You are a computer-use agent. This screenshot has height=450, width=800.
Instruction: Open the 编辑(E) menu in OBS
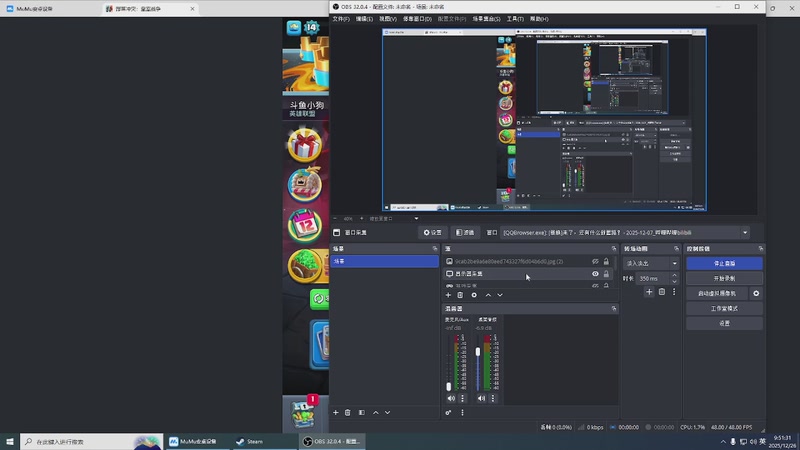pyautogui.click(x=364, y=19)
